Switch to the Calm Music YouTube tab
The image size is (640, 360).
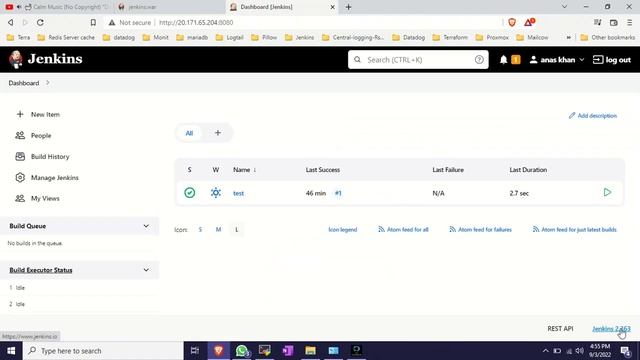click(56, 7)
